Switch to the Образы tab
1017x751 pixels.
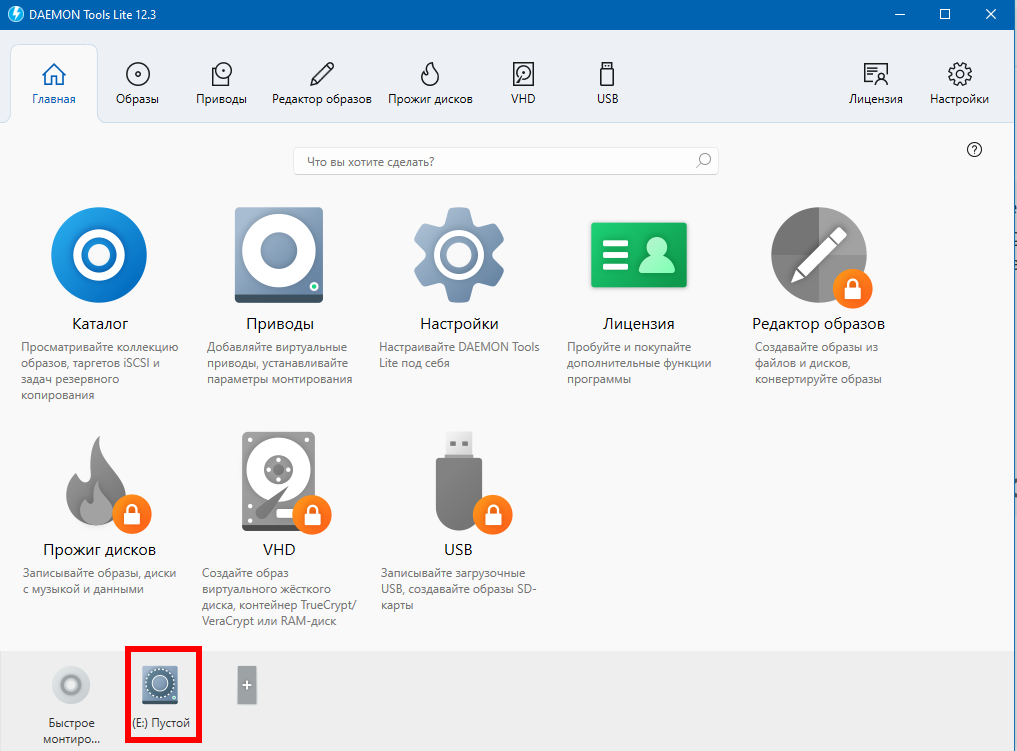(138, 84)
